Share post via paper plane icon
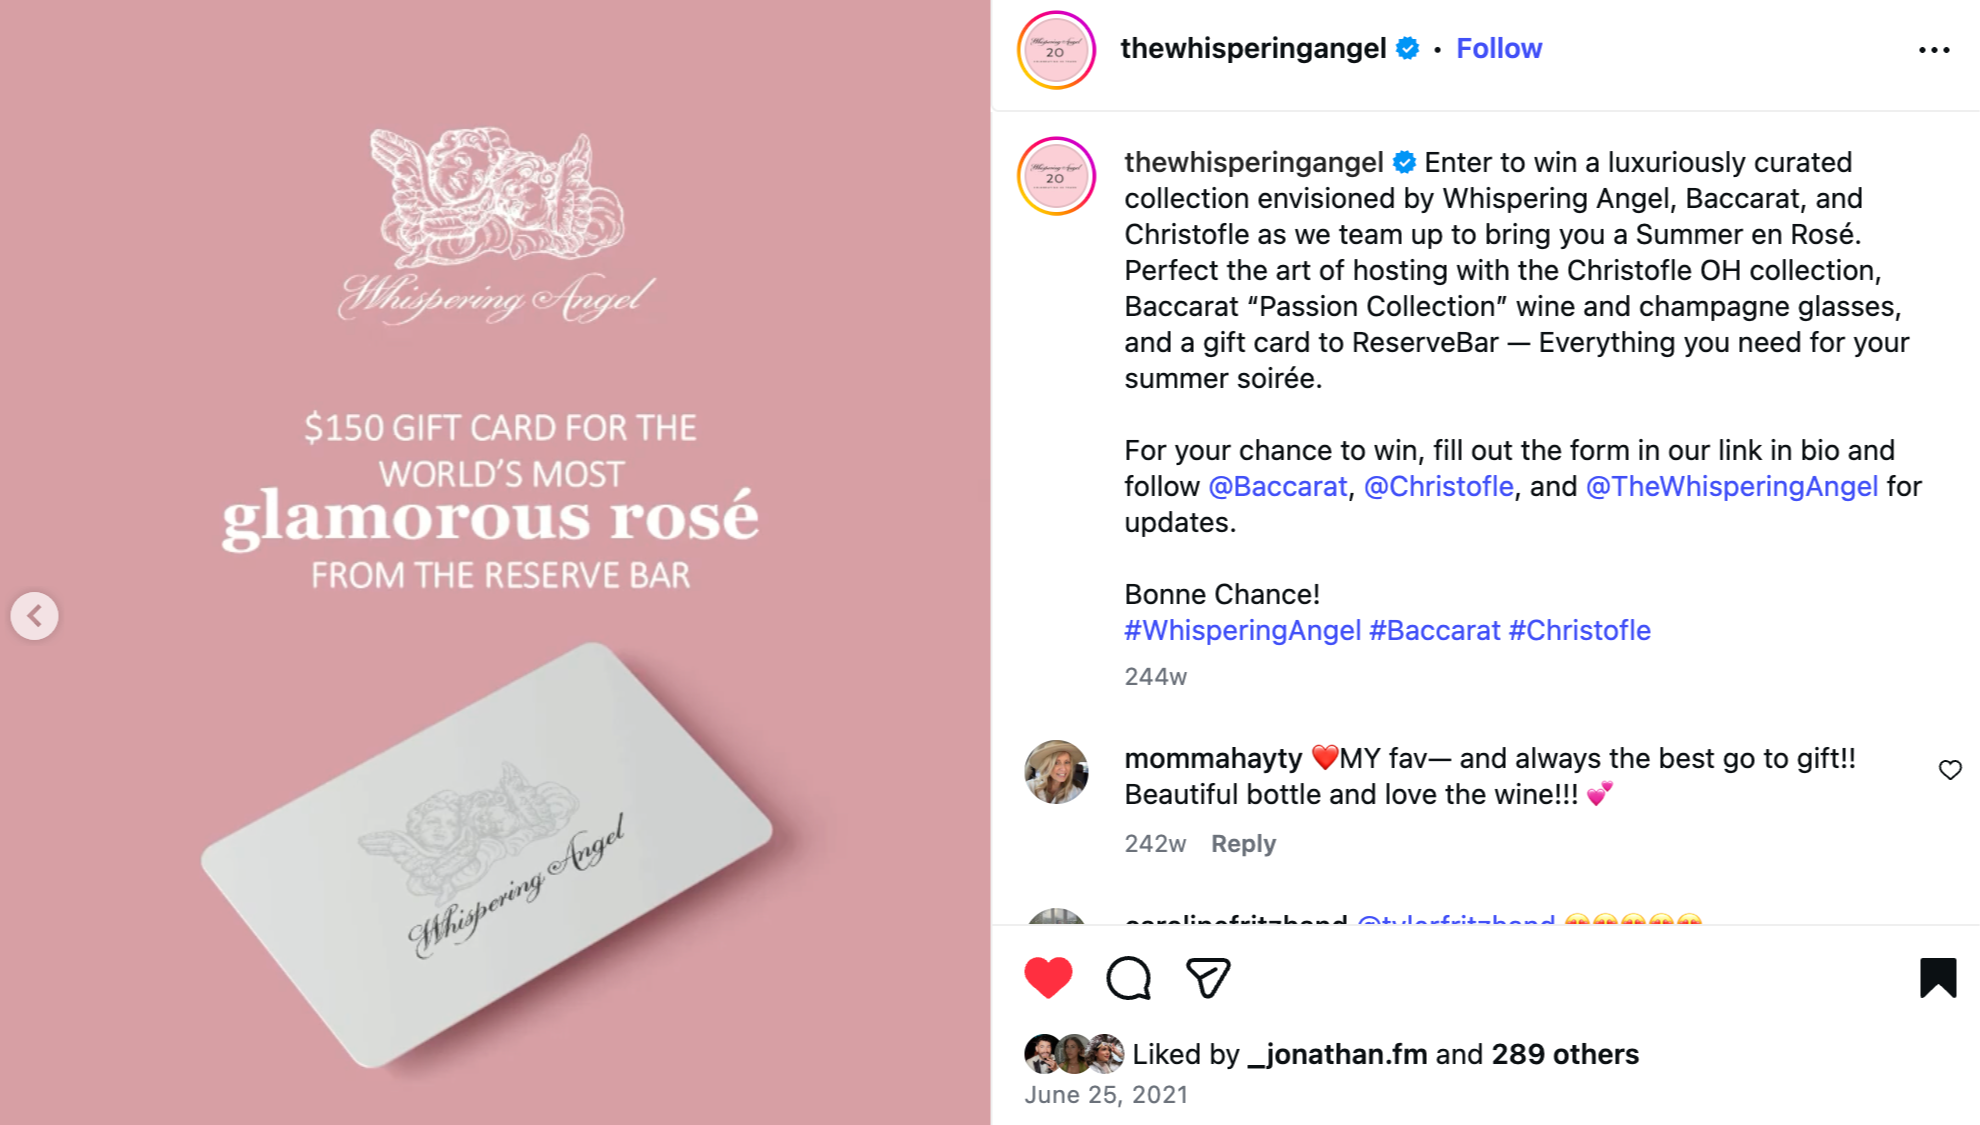 point(1208,978)
